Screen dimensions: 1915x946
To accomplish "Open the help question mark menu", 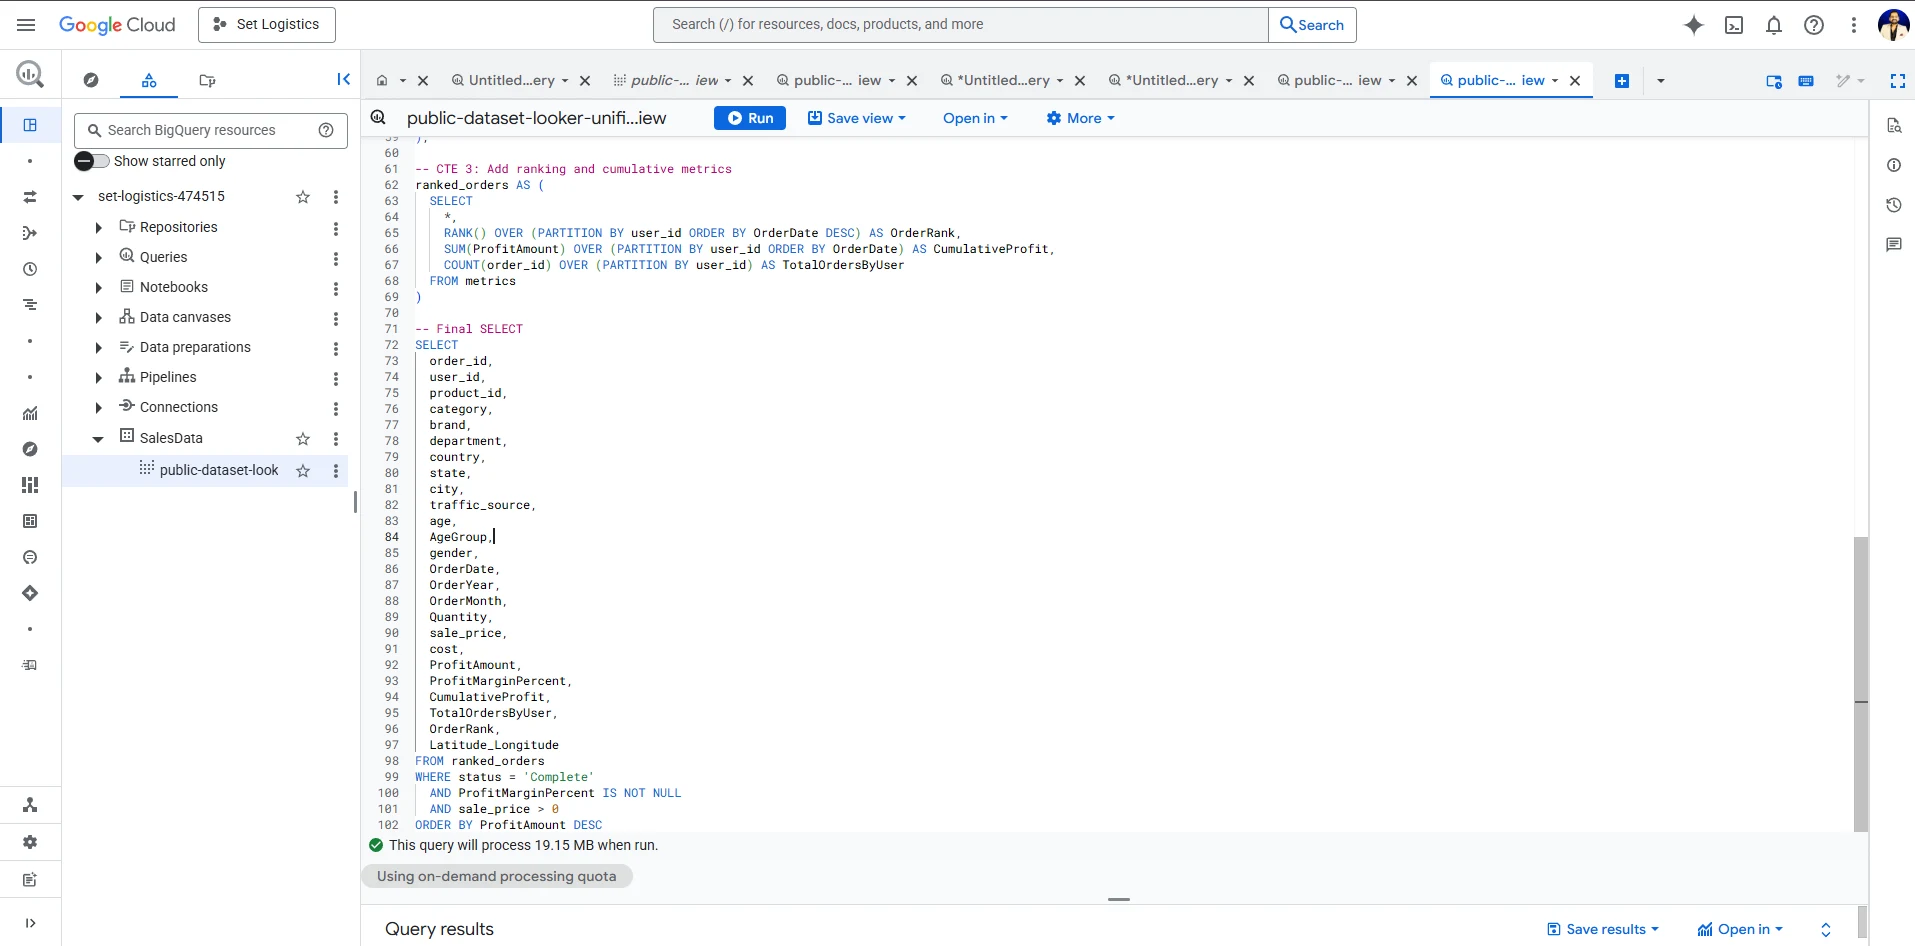I will click(1814, 25).
